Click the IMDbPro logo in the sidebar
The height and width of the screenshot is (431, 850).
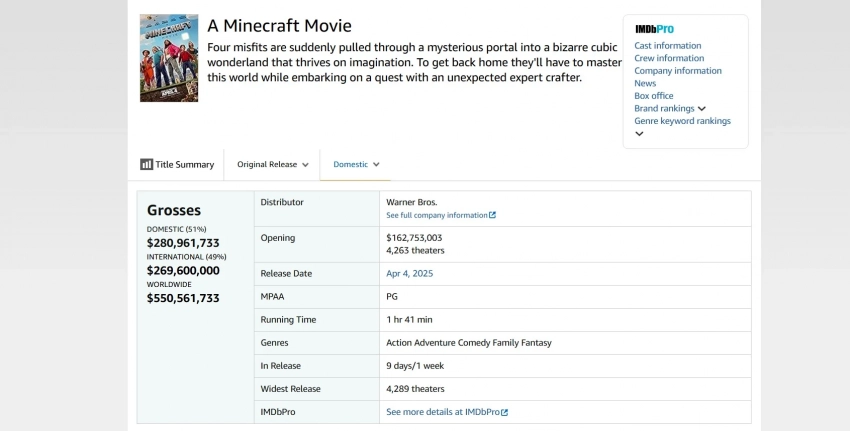tap(654, 30)
